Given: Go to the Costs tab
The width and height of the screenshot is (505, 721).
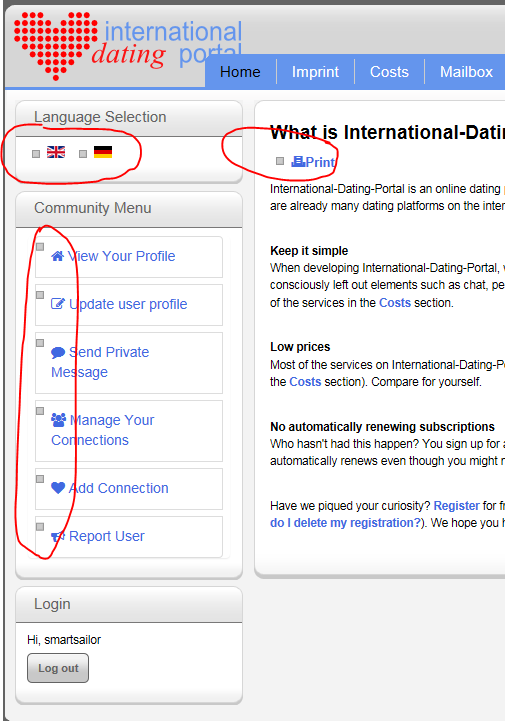Looking at the screenshot, I should (389, 72).
